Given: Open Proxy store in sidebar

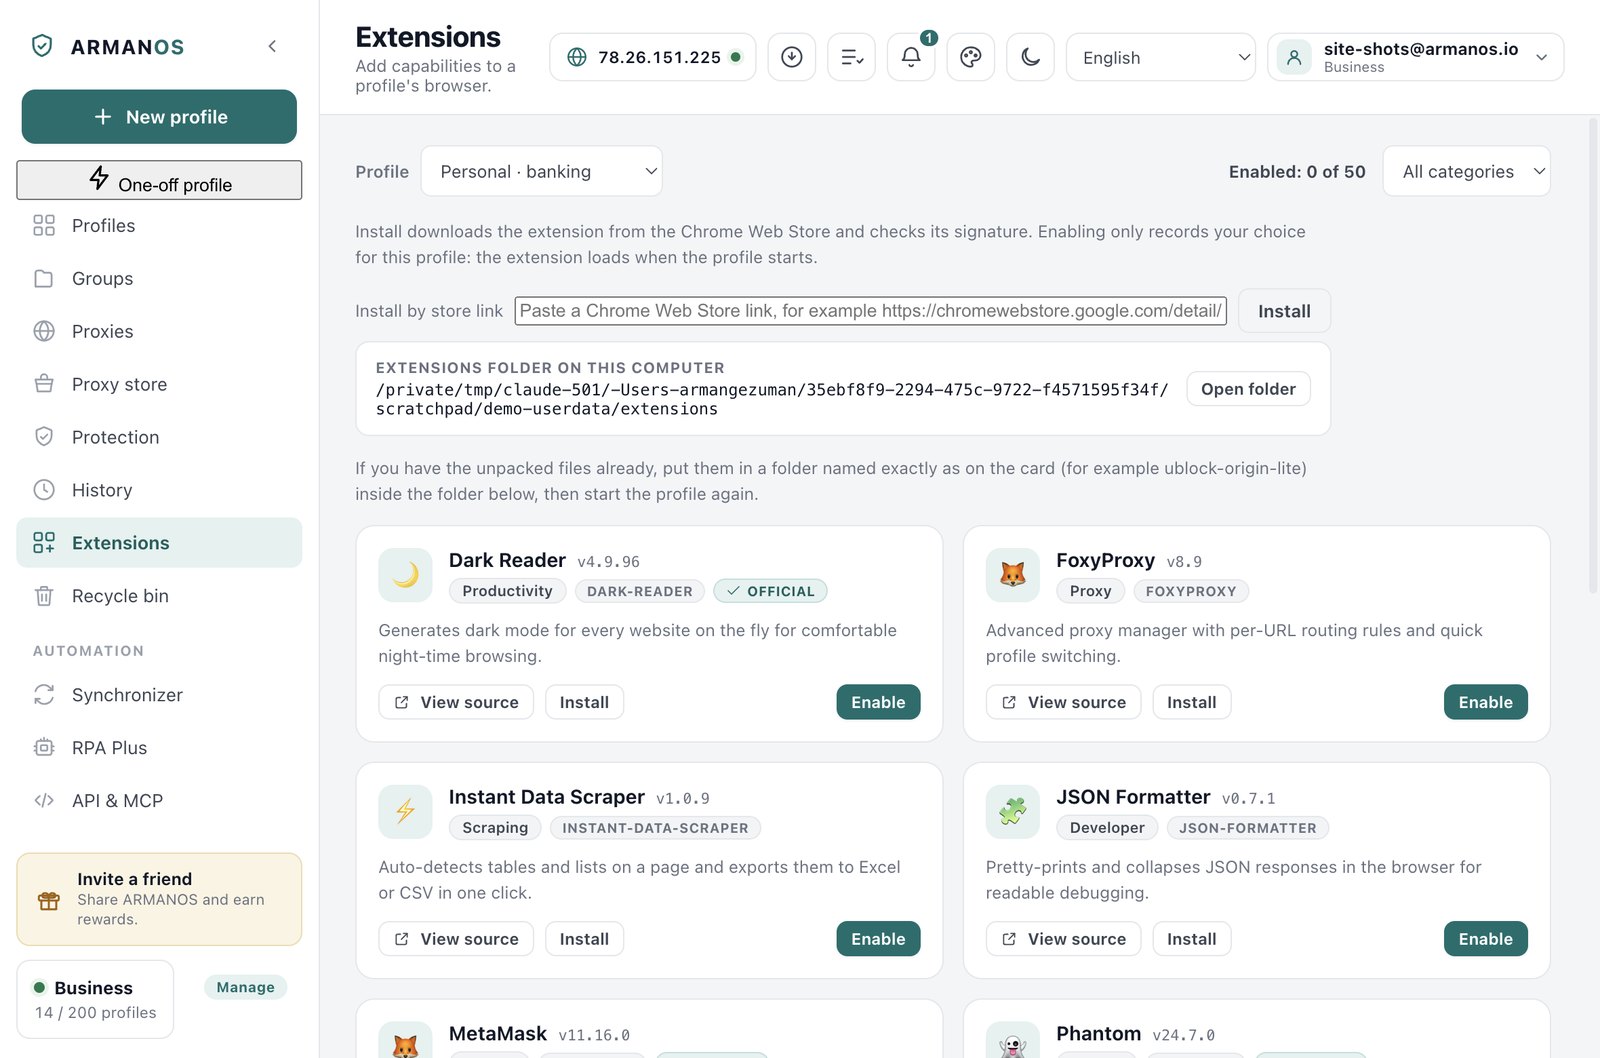Looking at the screenshot, I should click(x=159, y=385).
